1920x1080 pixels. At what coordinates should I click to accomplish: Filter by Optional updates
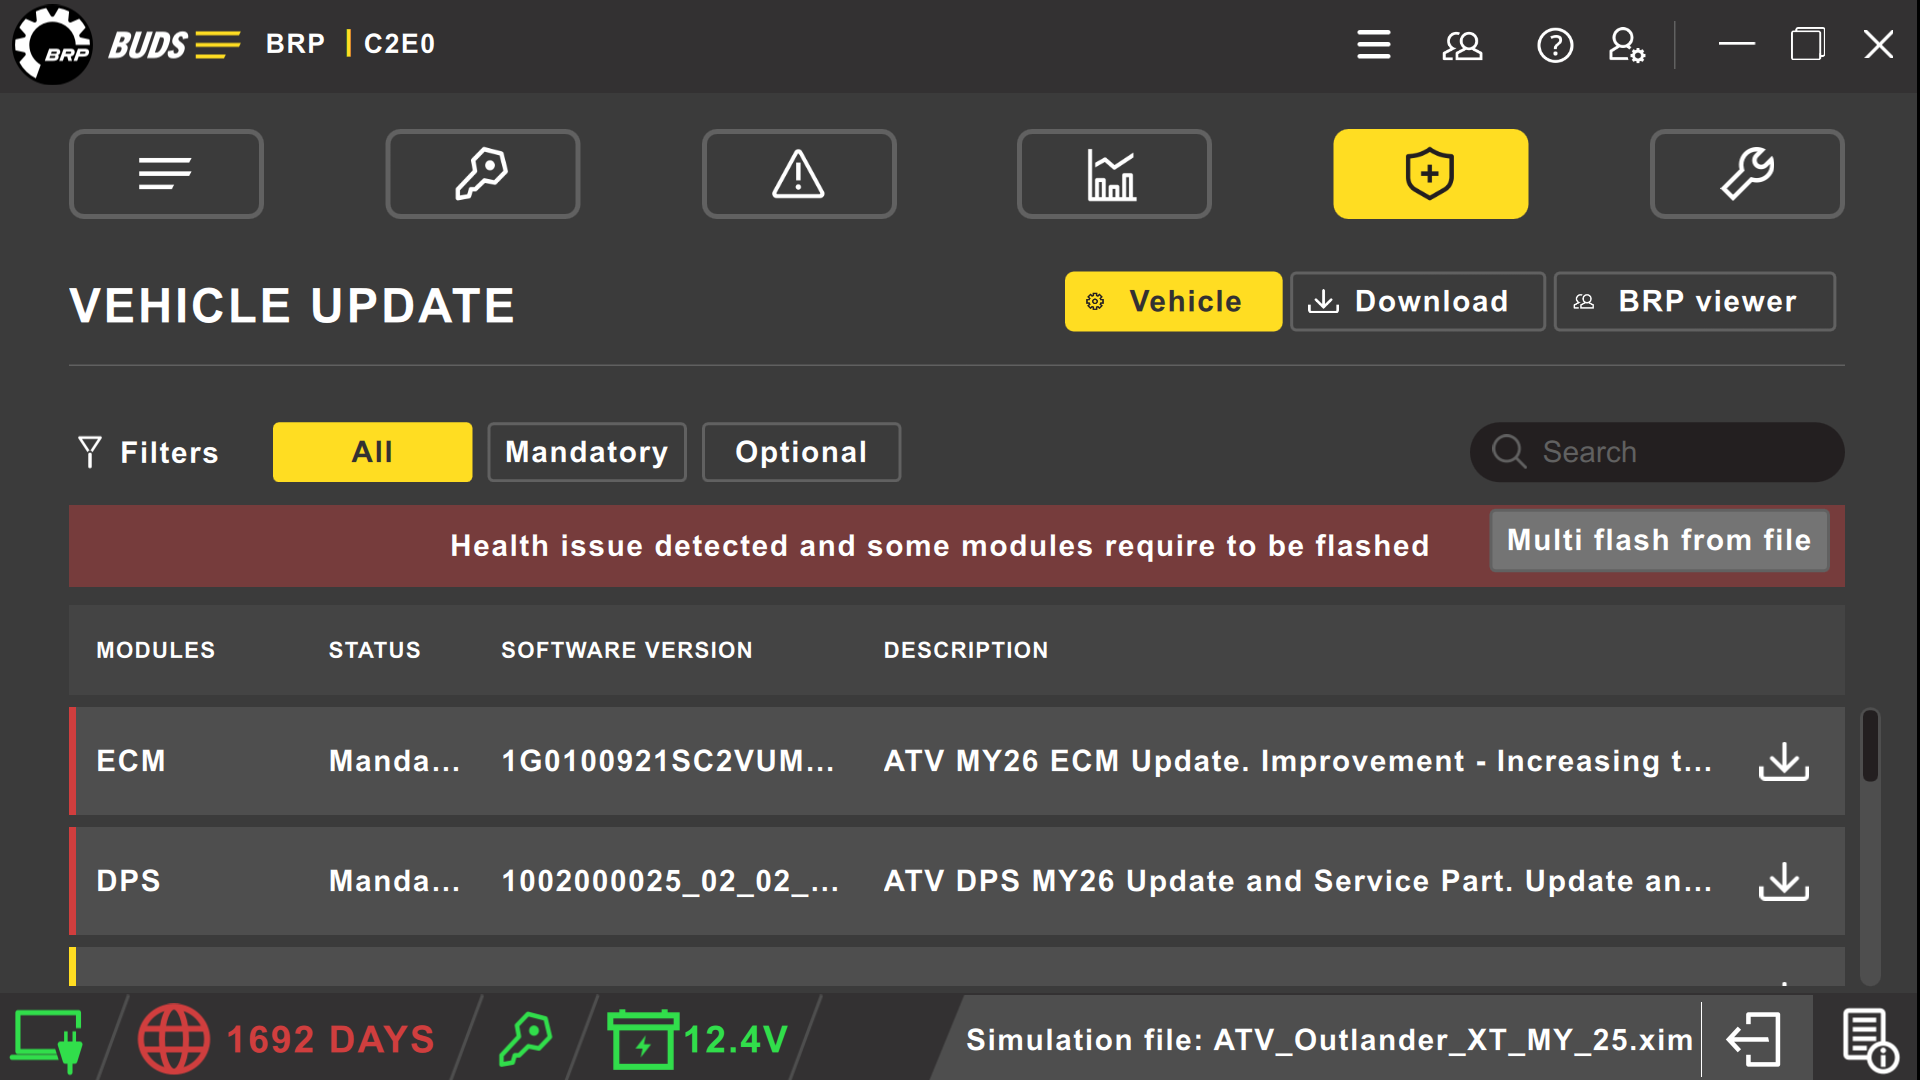point(801,452)
